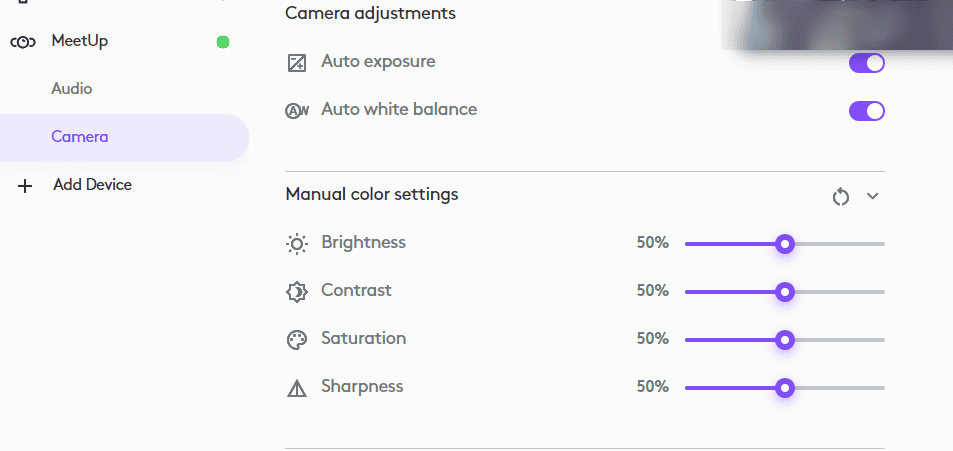Click the Add Device link

92,185
